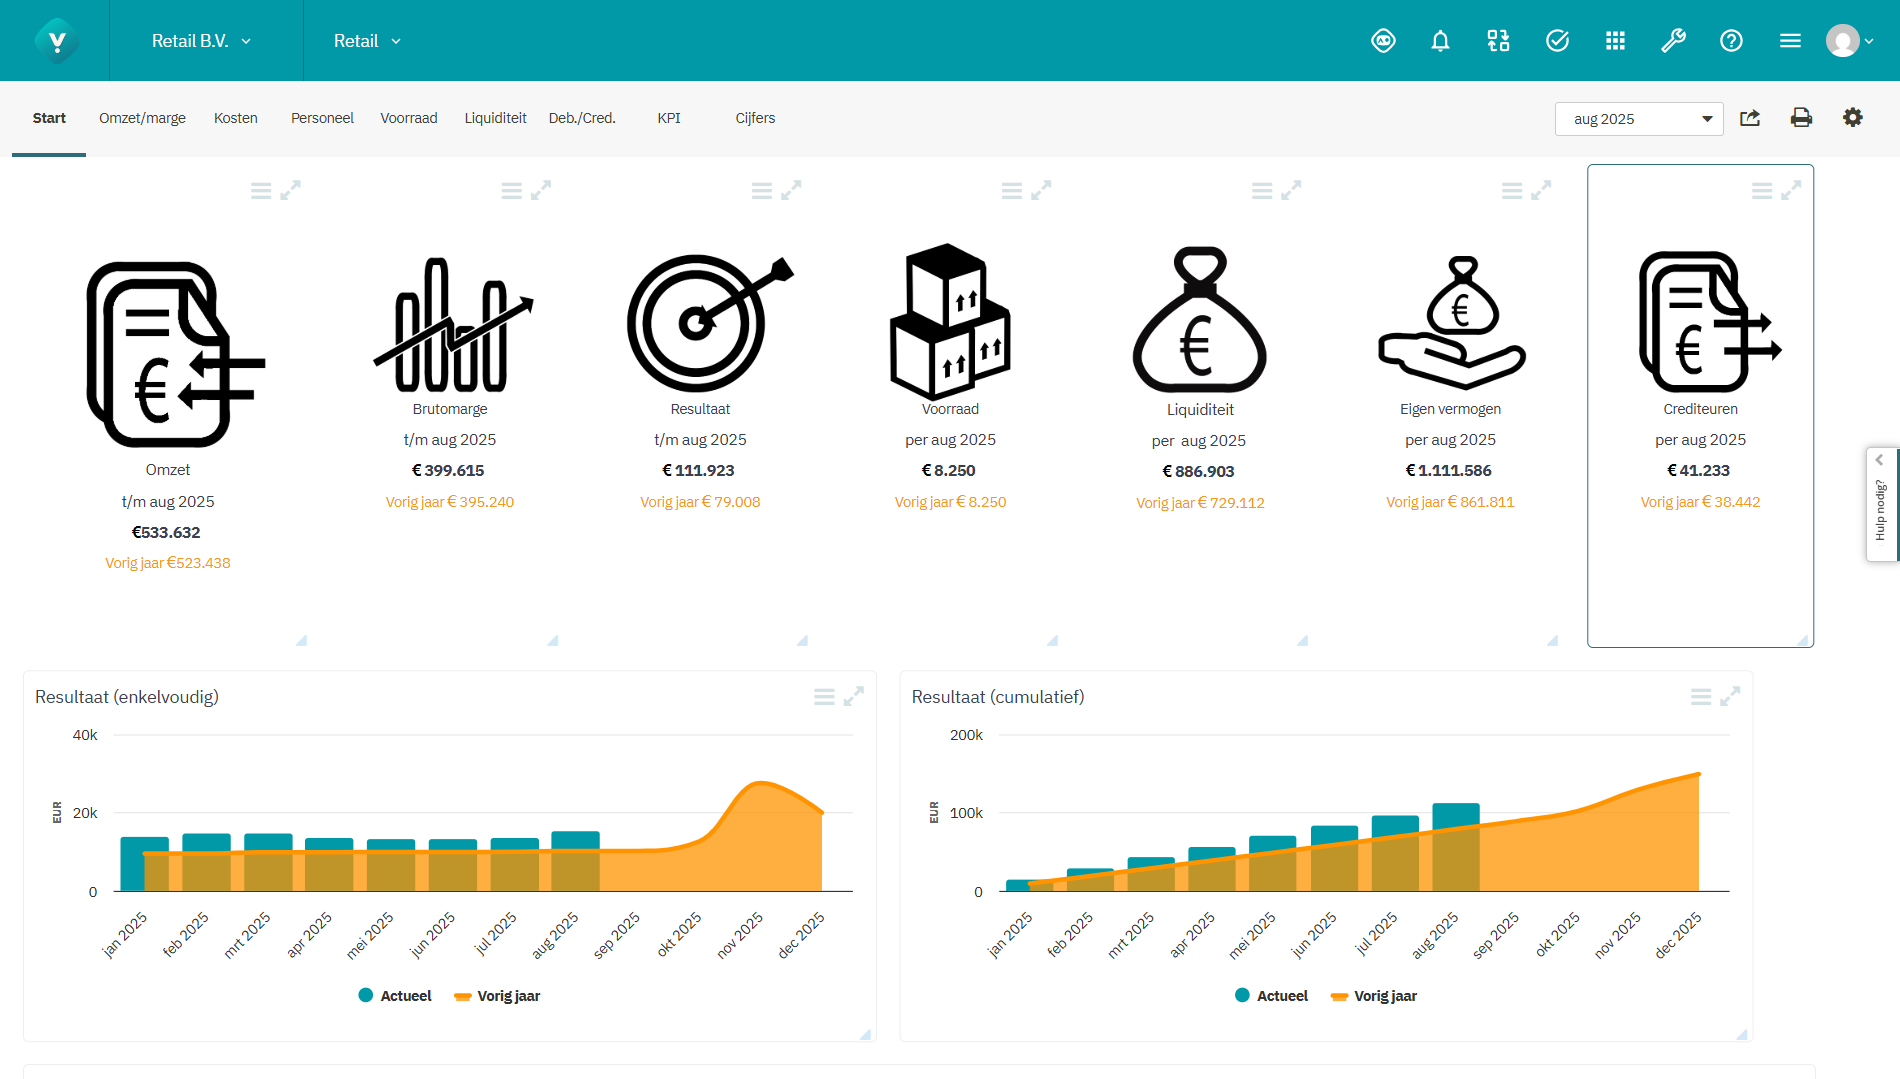Image resolution: width=1900 pixels, height=1079 pixels.
Task: Open the Crediteuren tile options menu
Action: tap(1762, 190)
